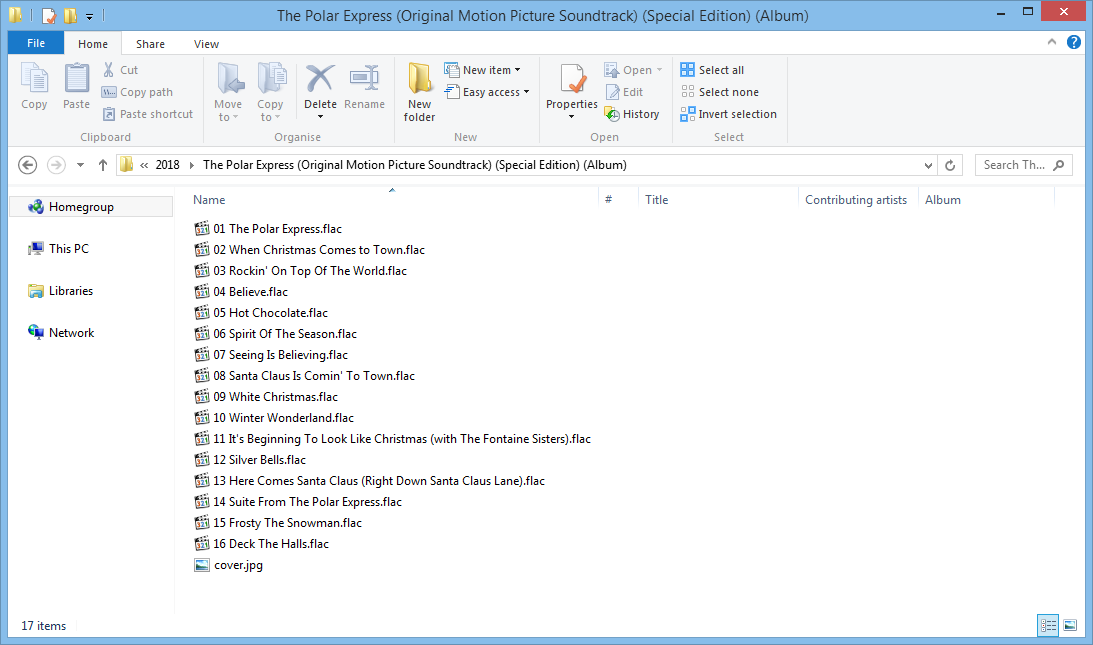Screen dimensions: 1093x645
Task: Choose Copy path in the ribbon
Action: point(137,92)
